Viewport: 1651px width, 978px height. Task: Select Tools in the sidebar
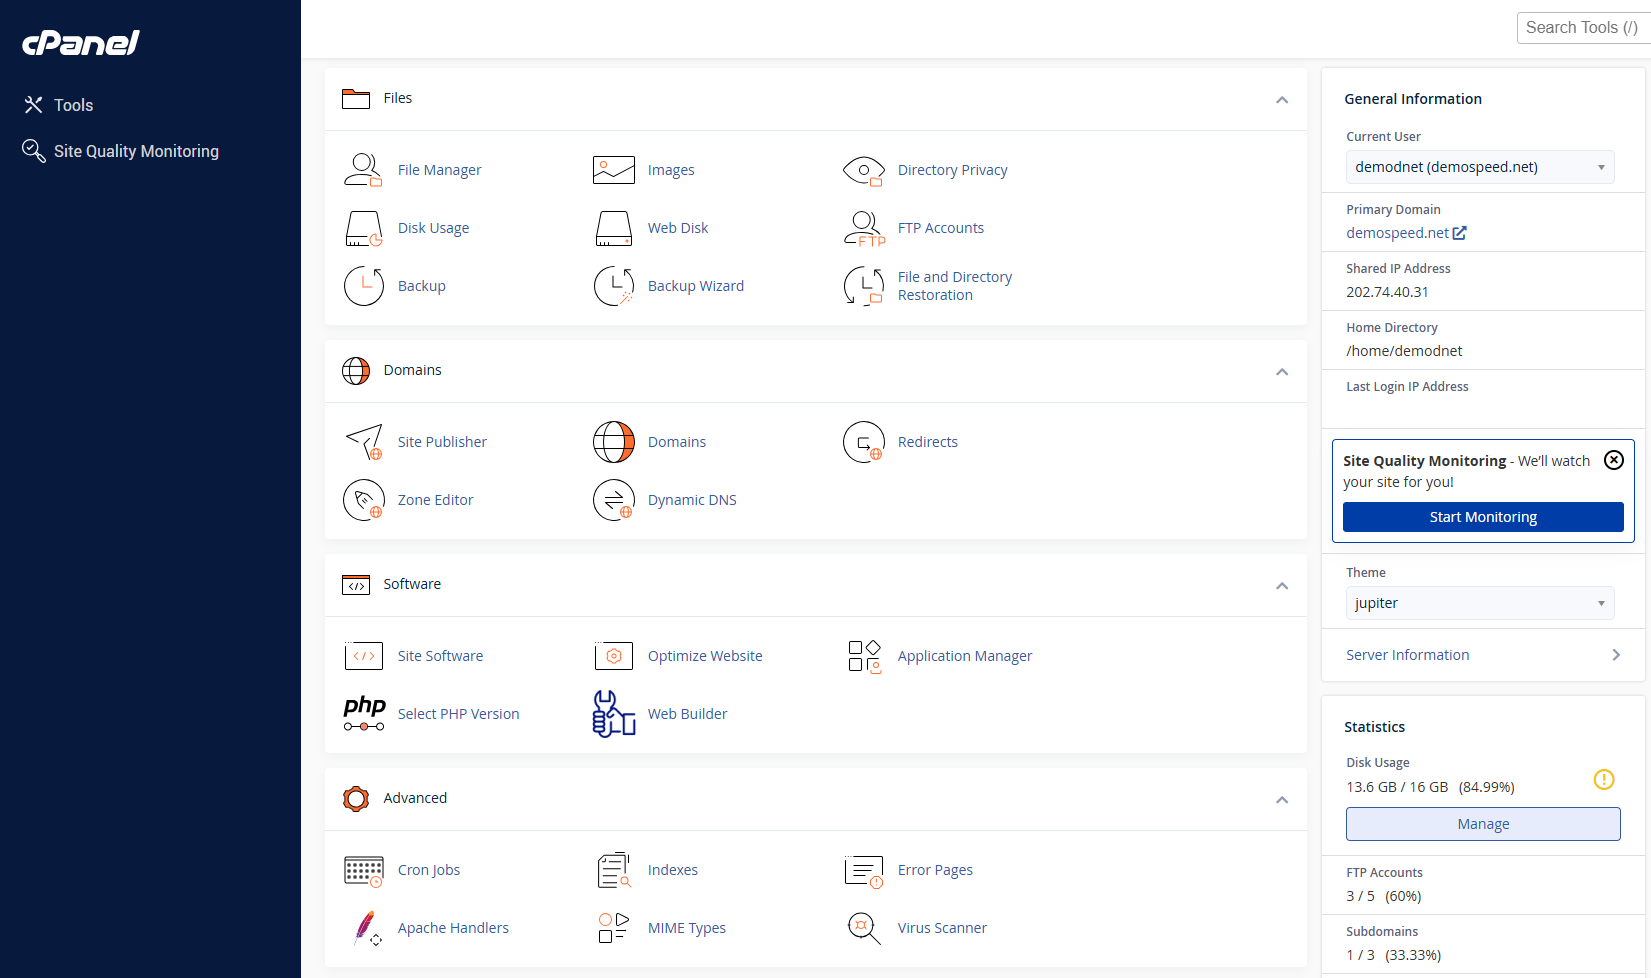click(x=73, y=105)
